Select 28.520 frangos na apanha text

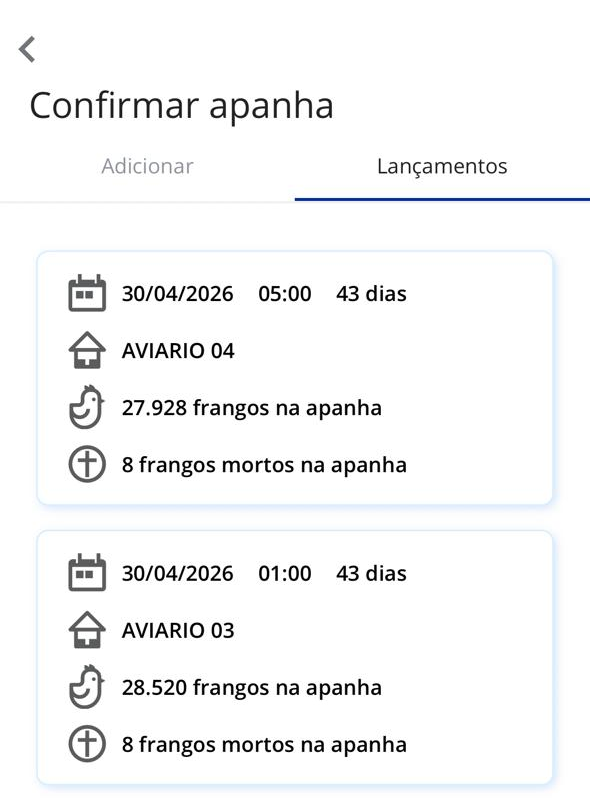(252, 688)
